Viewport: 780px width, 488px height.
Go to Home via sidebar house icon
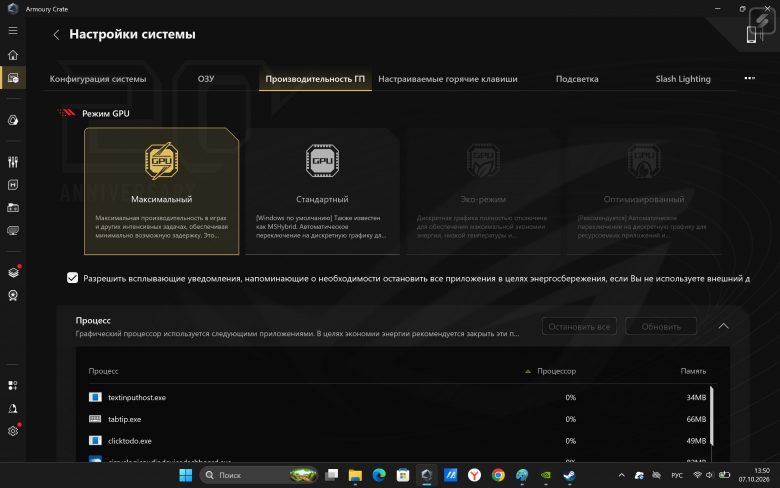13,55
